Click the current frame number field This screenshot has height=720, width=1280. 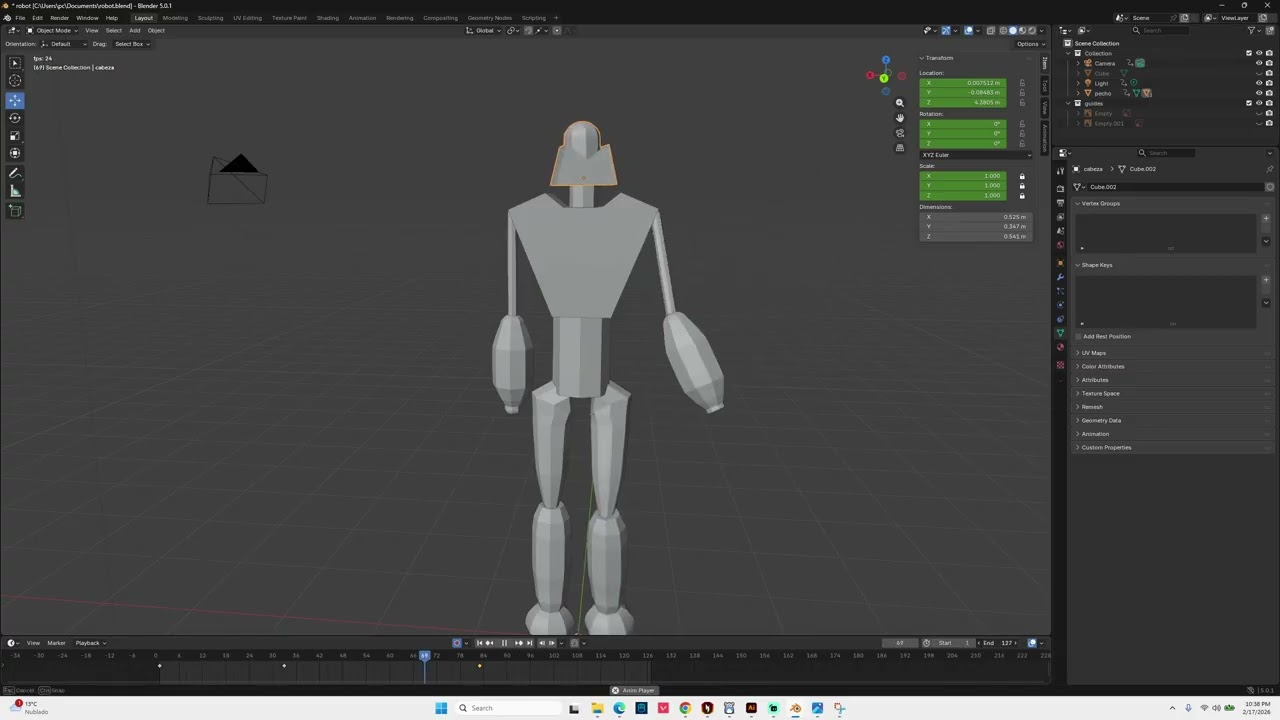pyautogui.click(x=900, y=643)
